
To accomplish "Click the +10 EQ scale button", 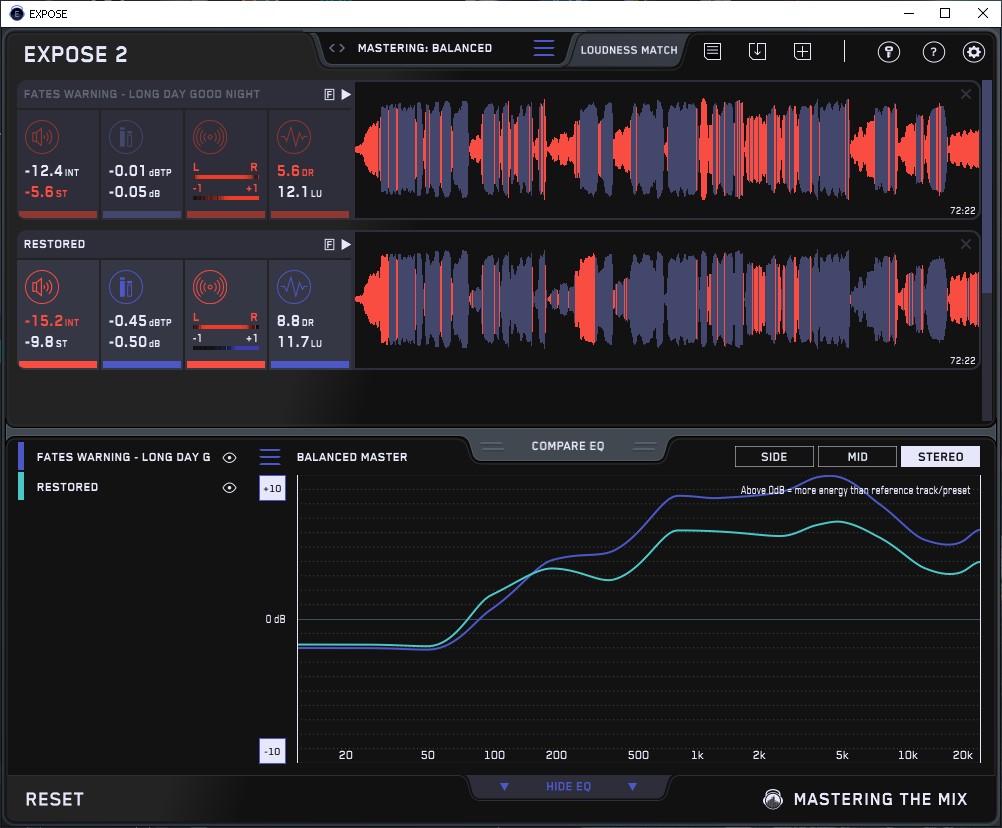I will (272, 488).
